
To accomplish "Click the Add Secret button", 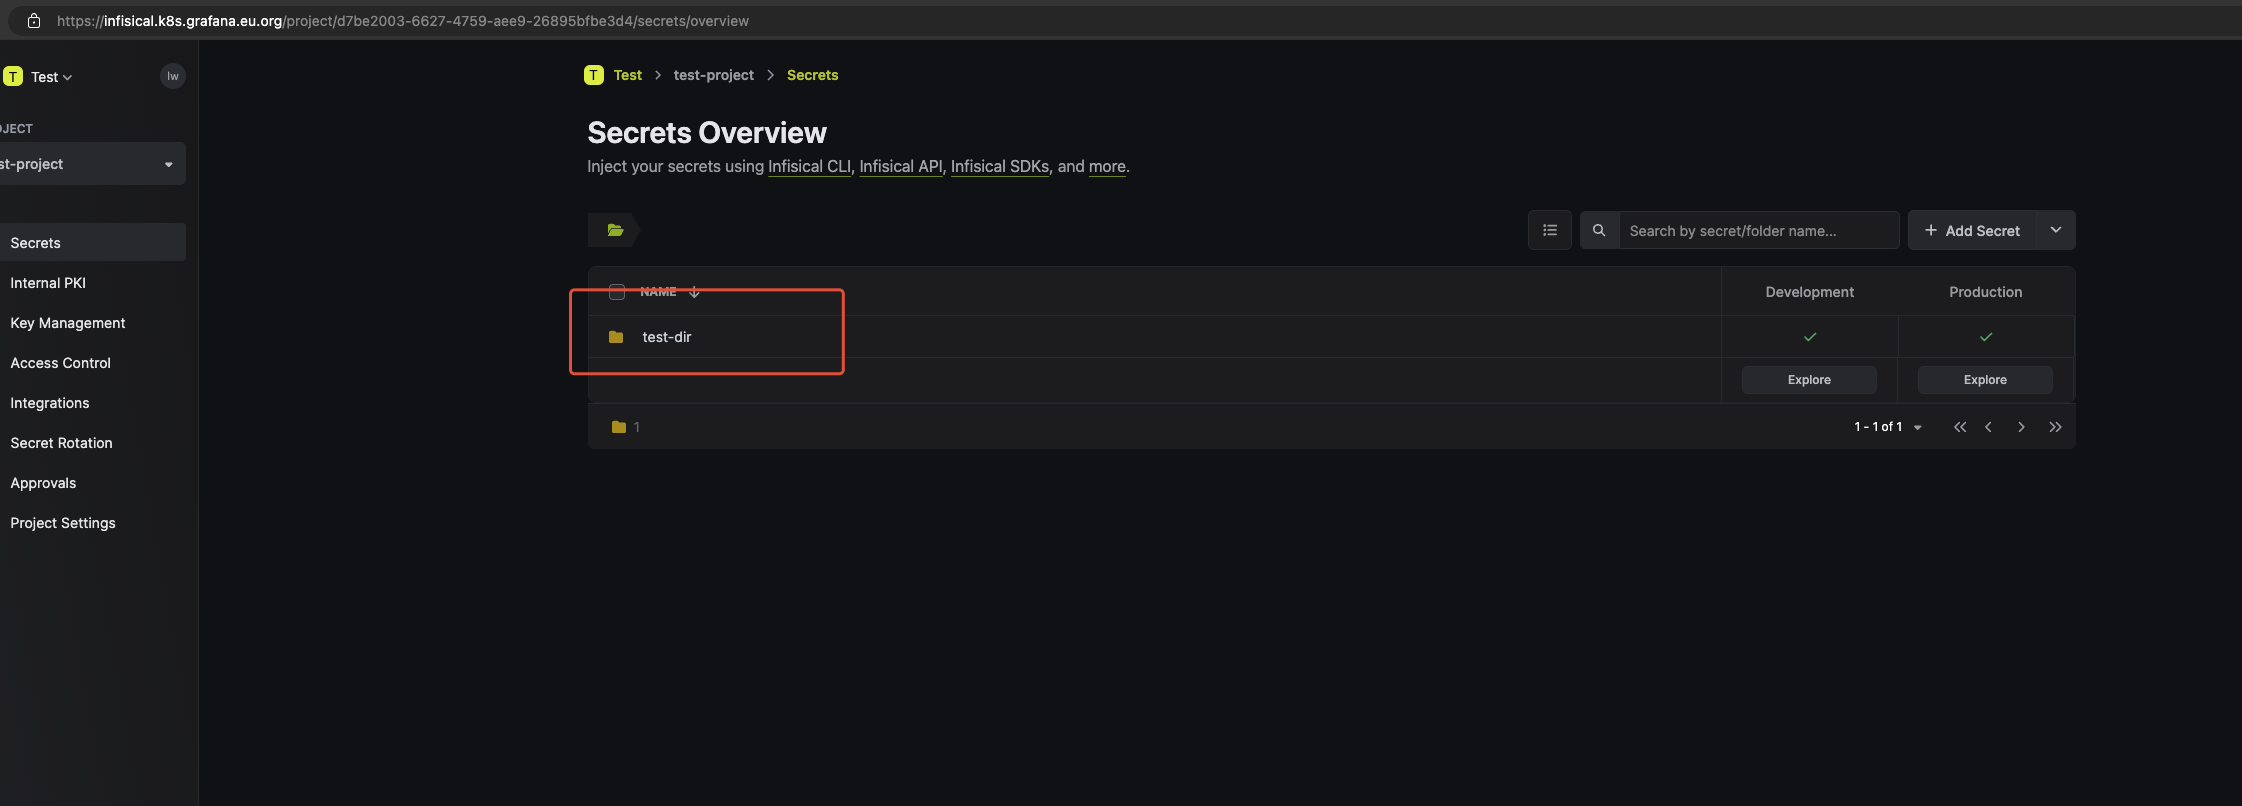I will [1972, 230].
